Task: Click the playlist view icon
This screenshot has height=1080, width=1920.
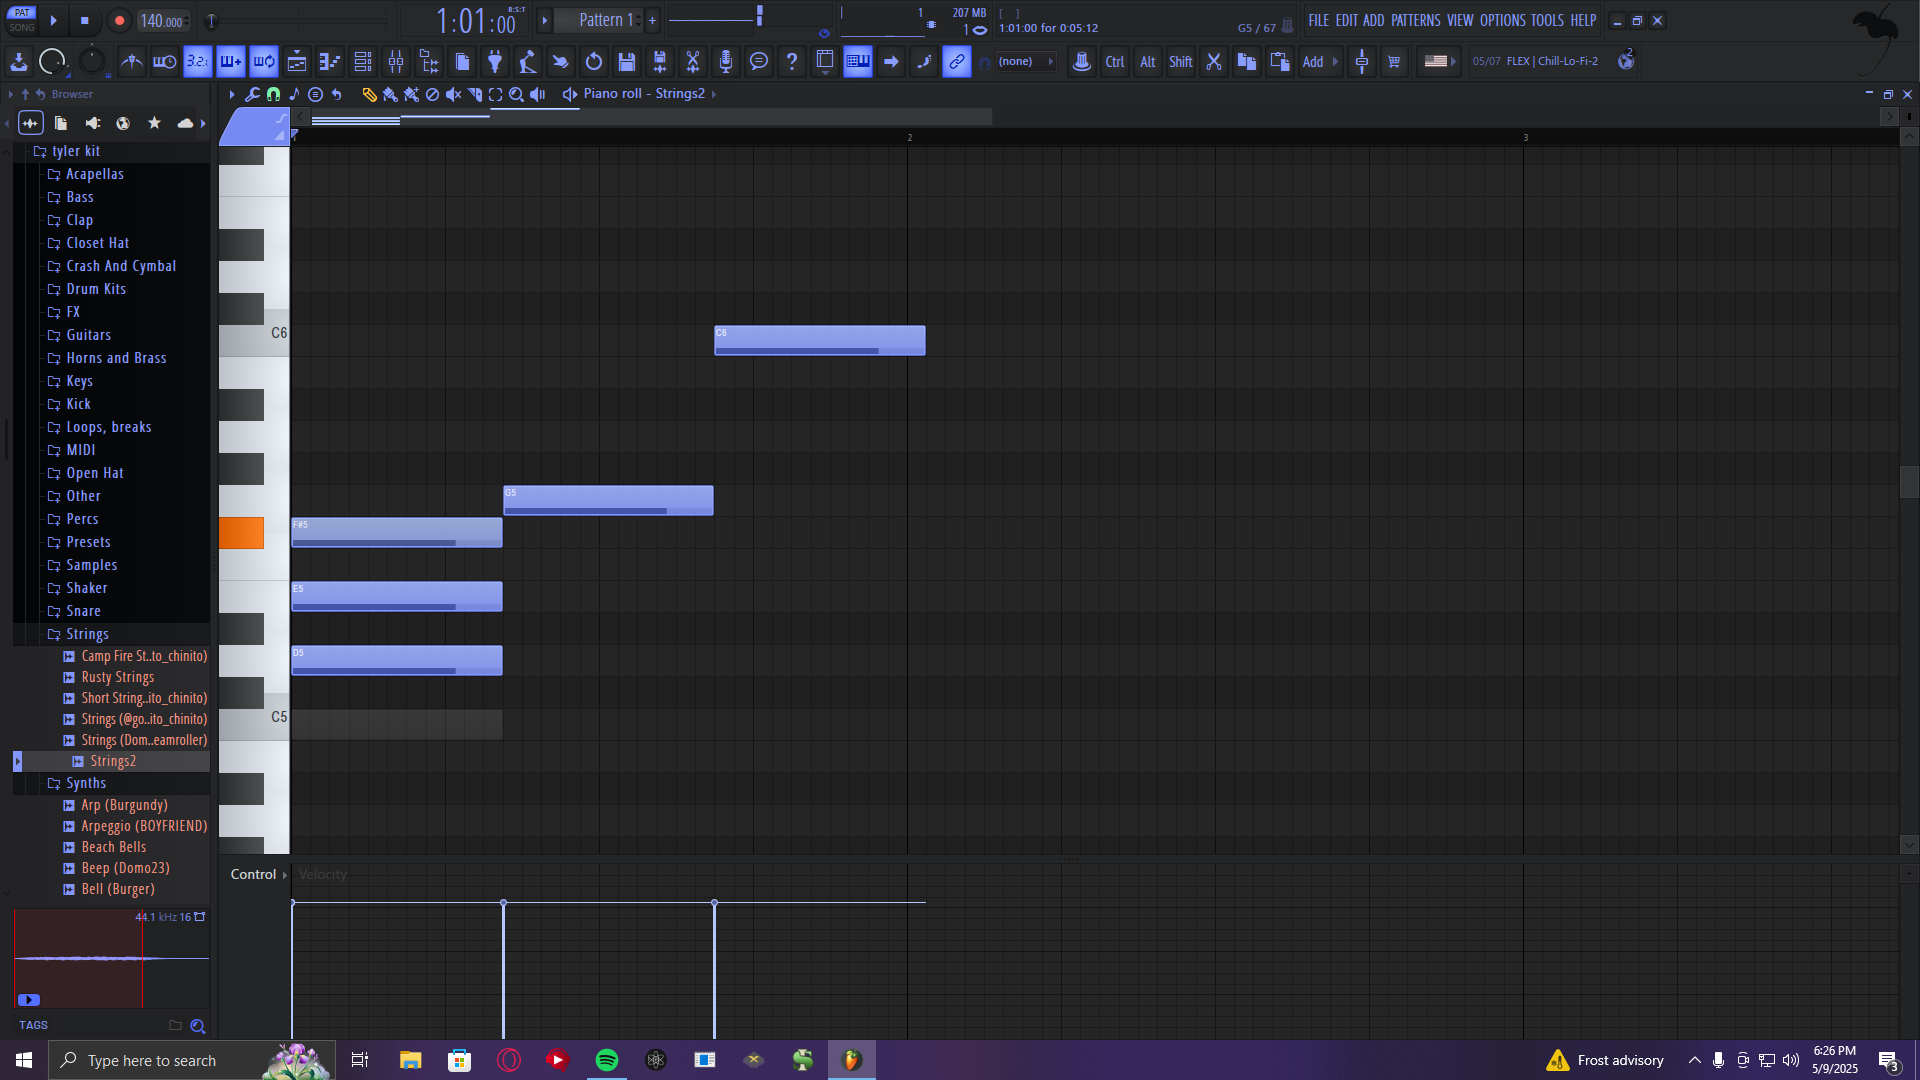Action: 297,62
